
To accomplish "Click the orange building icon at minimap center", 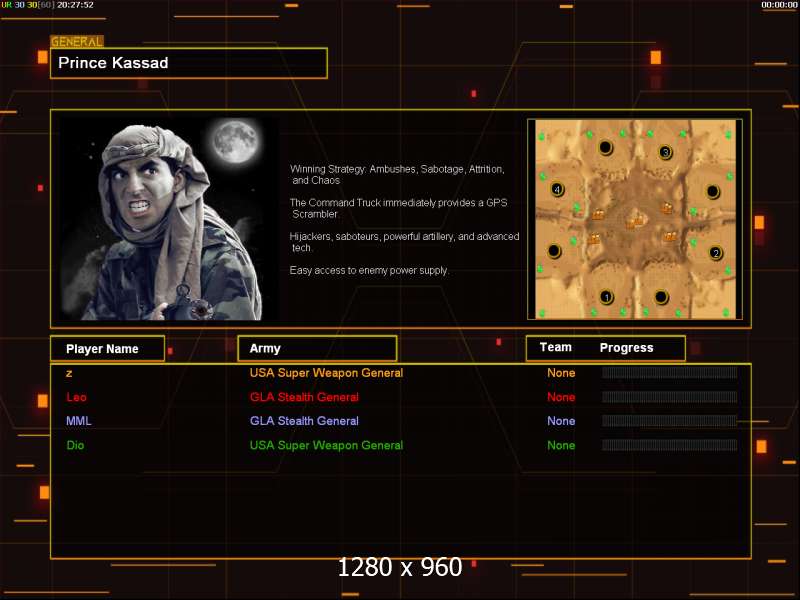I will point(635,222).
